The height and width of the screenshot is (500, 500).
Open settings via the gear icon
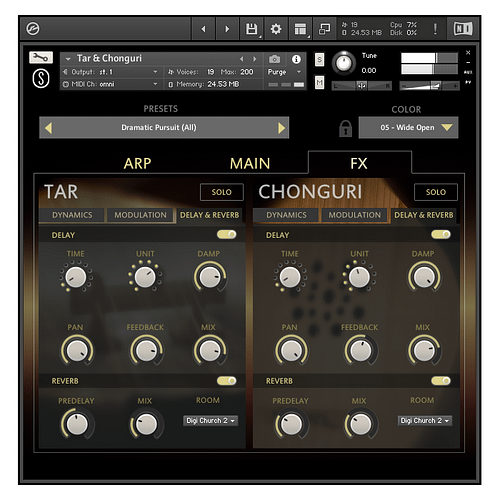pos(276,29)
